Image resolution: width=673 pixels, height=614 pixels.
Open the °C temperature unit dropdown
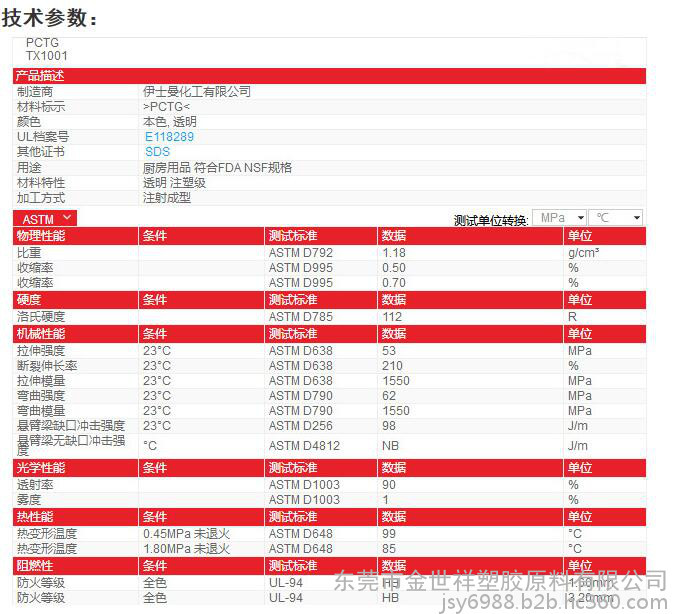[615, 218]
